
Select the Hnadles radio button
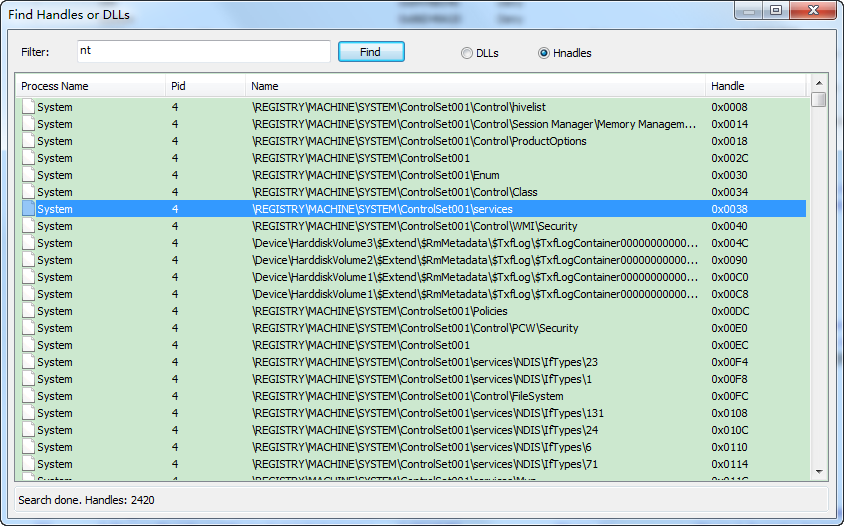(x=544, y=53)
